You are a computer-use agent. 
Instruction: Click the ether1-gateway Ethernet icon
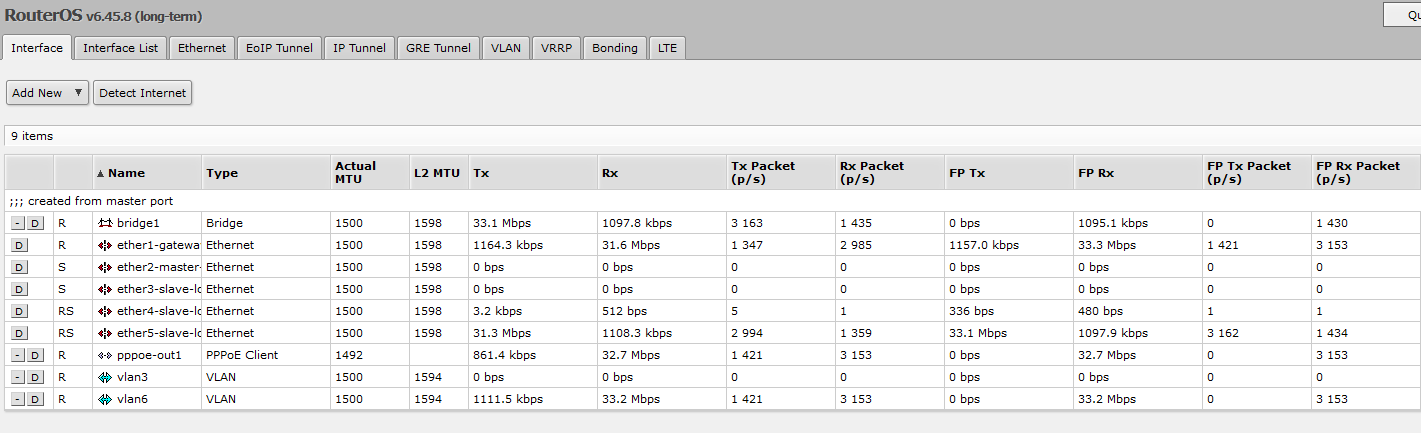[x=105, y=245]
